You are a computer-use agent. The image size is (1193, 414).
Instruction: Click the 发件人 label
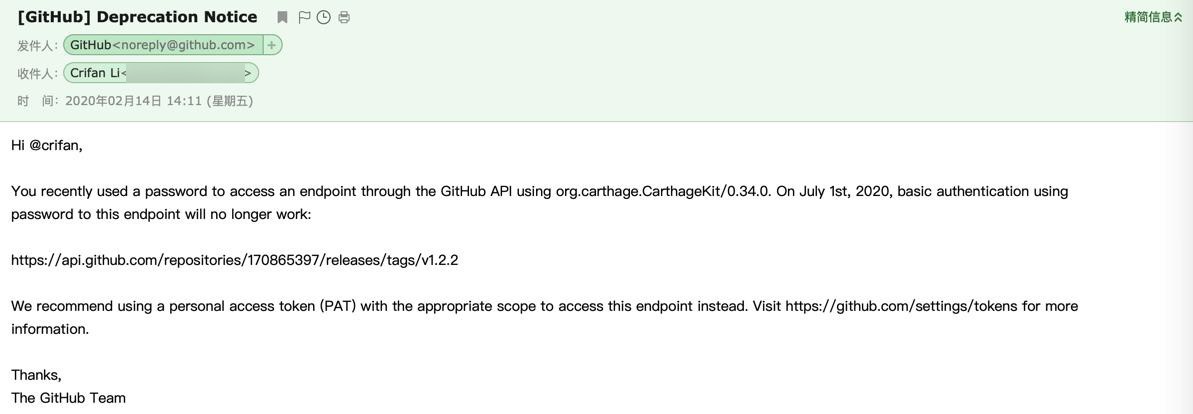tap(37, 46)
